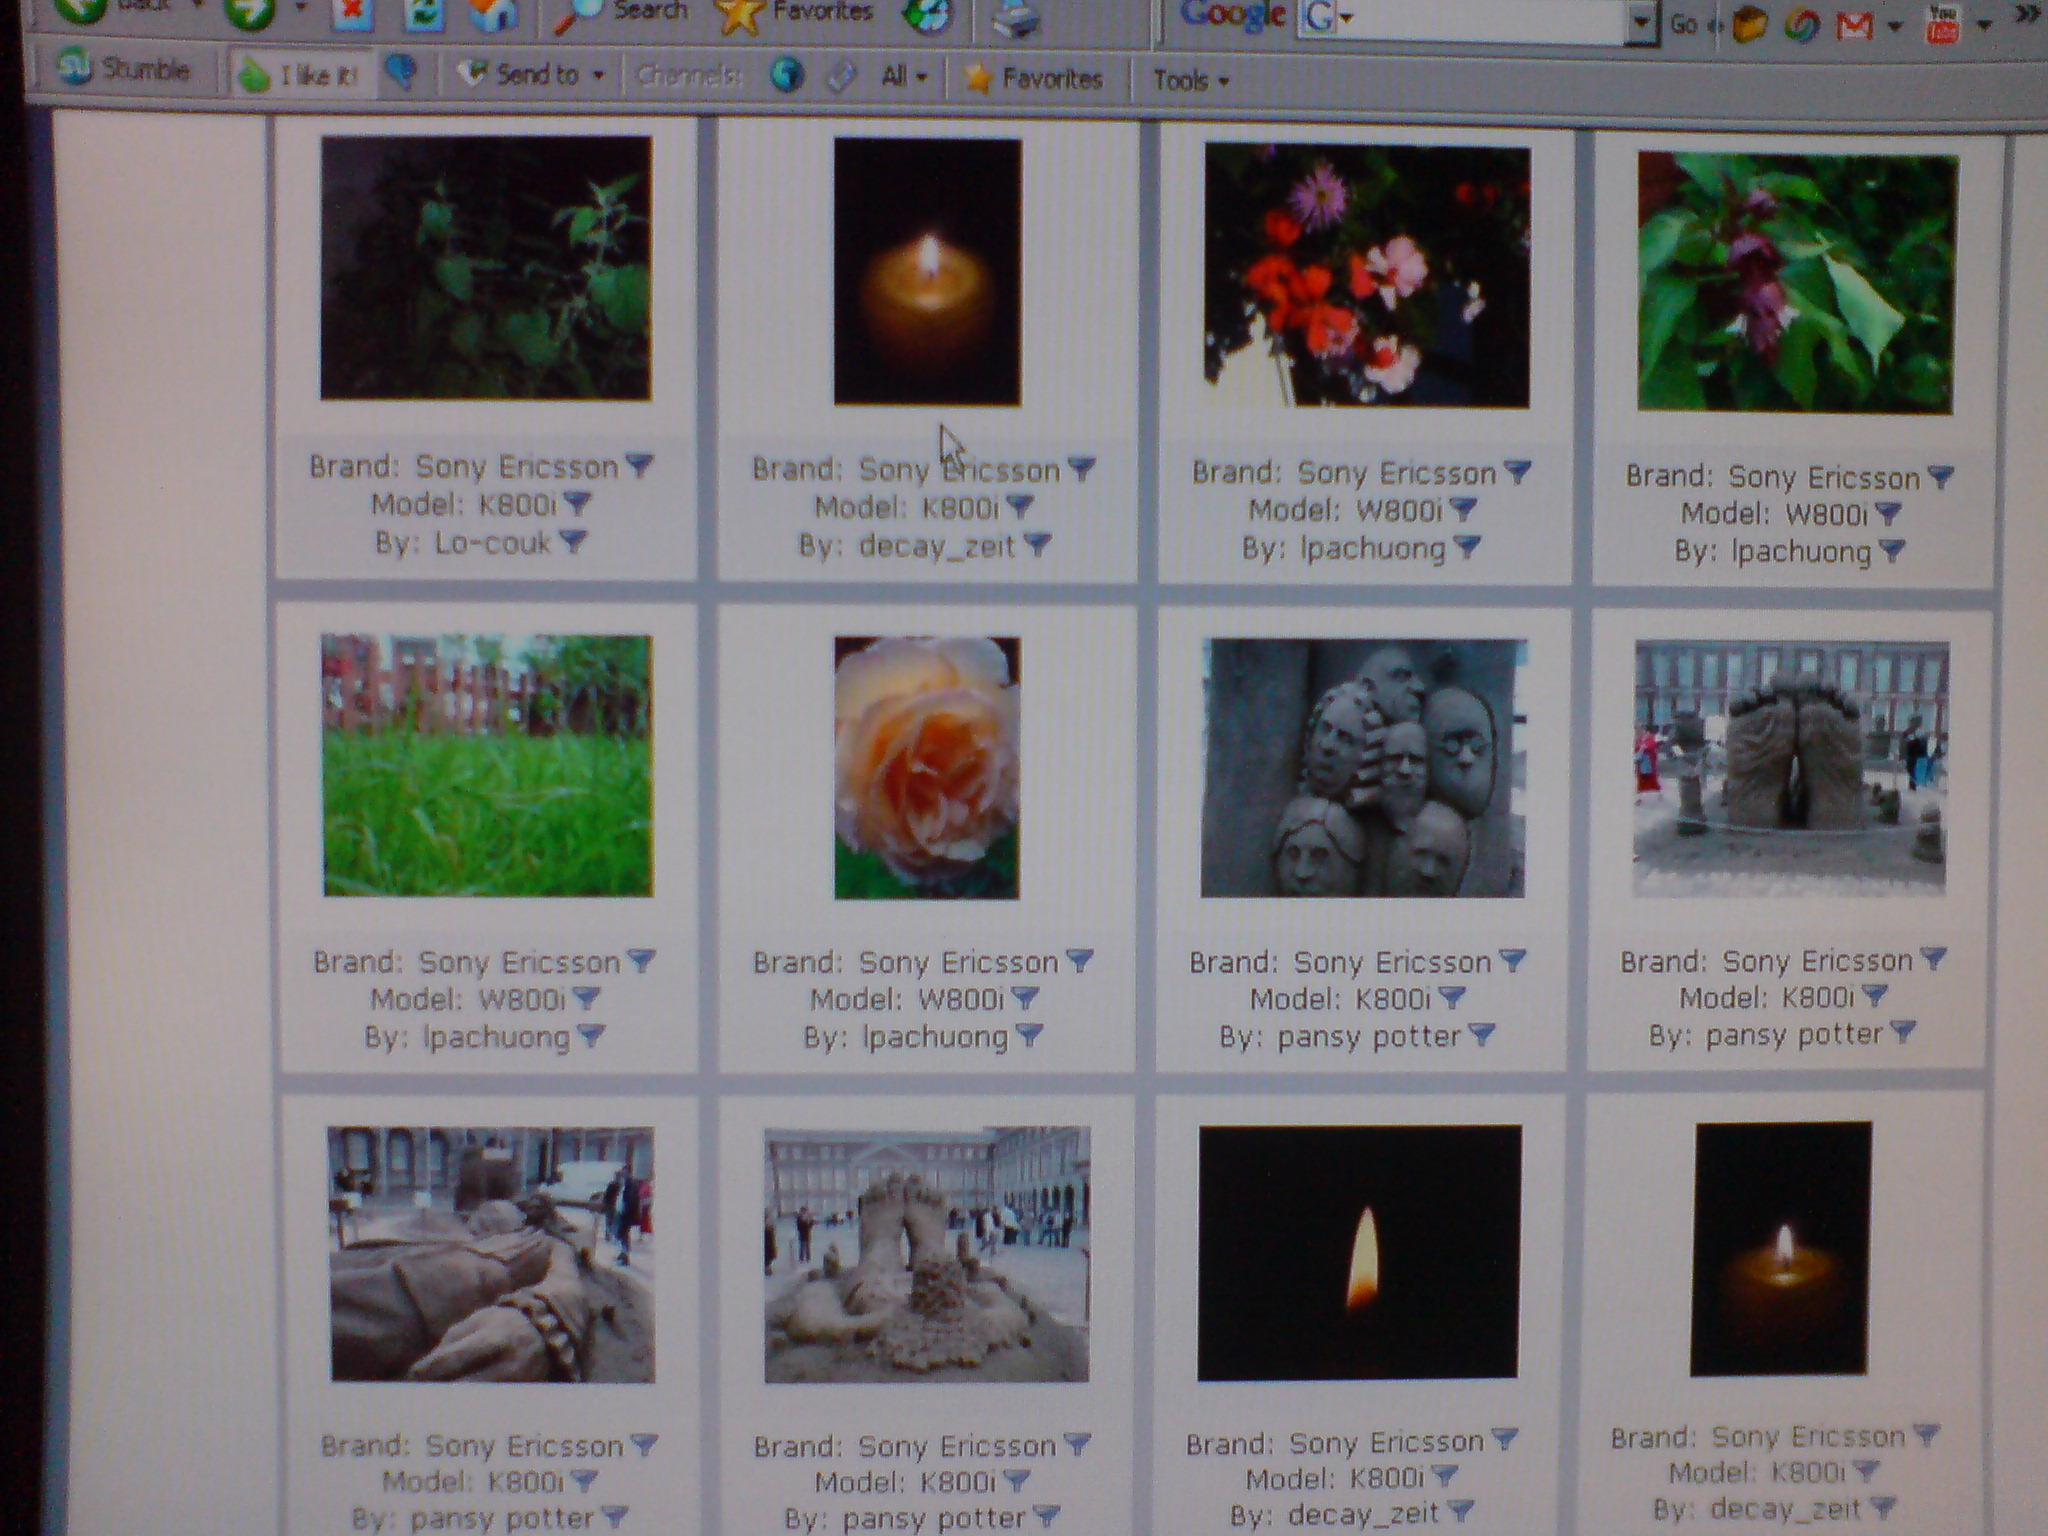Open the dark green plants thumbnail by Lo-couk
This screenshot has height=1536, width=2048.
click(x=486, y=268)
